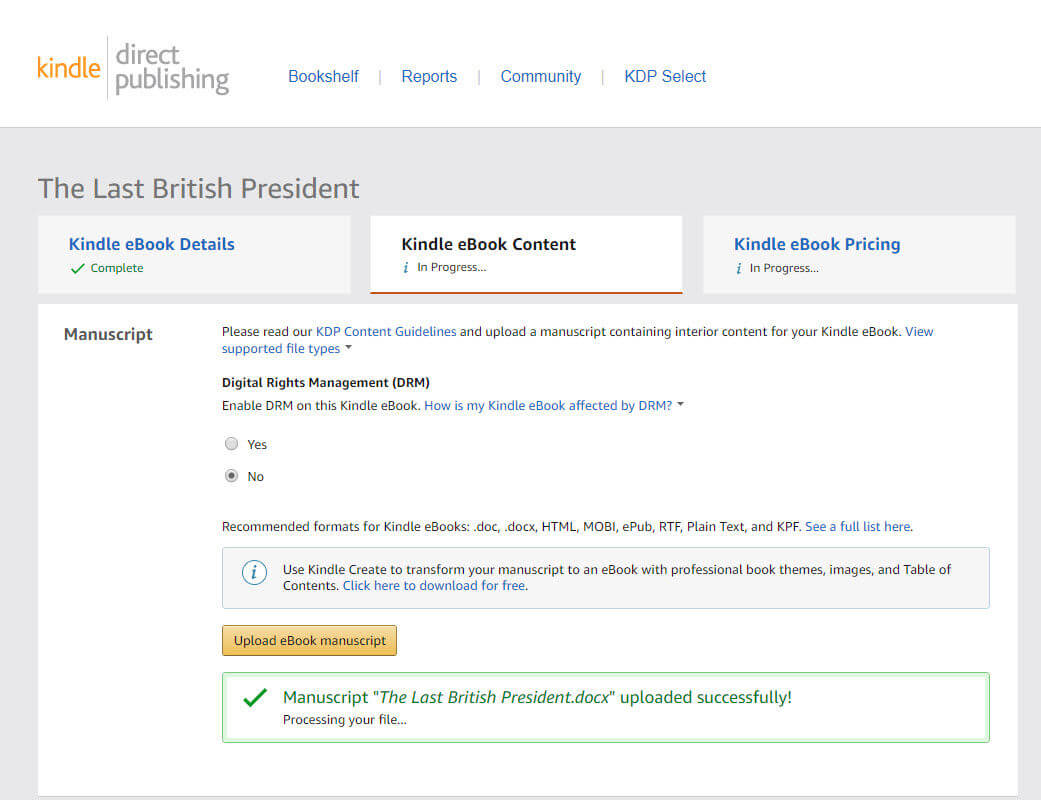Screen dimensions: 1041x800
Task: Expand How is my Kindle eBook affected by DRM
Action: pos(554,406)
